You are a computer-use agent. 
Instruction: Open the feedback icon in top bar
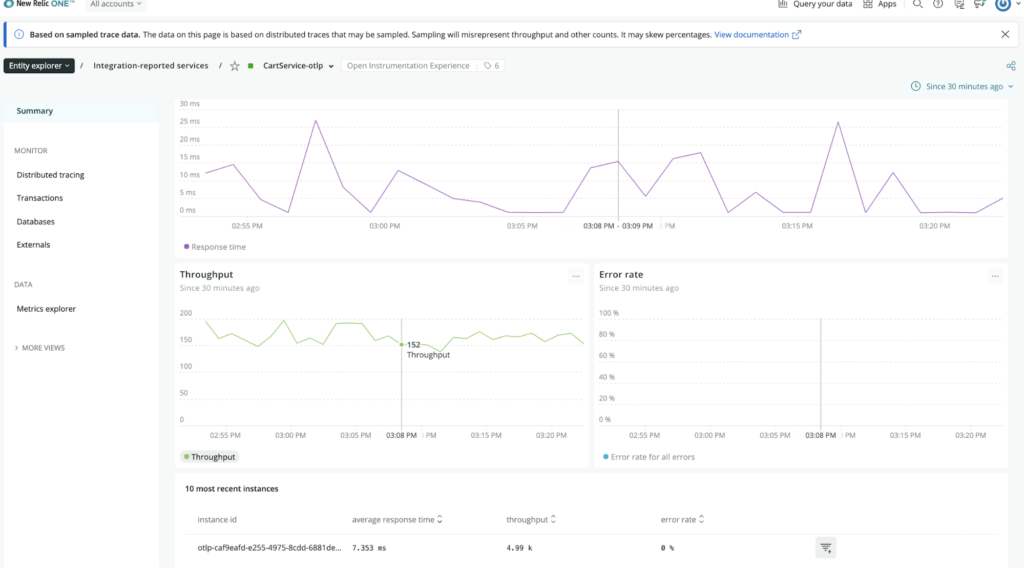tap(958, 5)
